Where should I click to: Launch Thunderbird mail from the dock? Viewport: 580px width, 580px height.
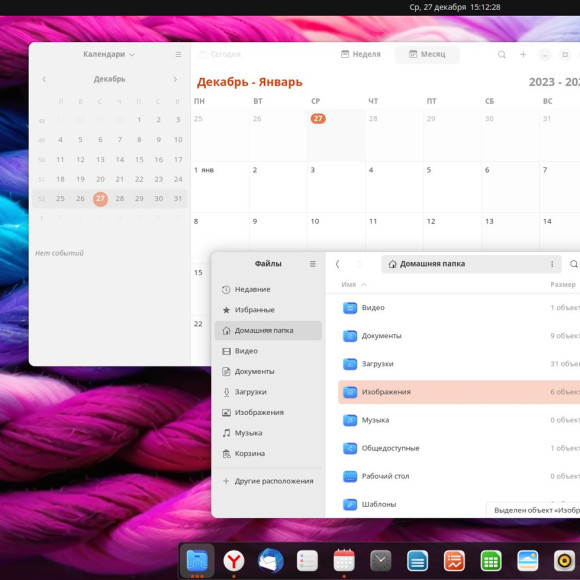270,561
